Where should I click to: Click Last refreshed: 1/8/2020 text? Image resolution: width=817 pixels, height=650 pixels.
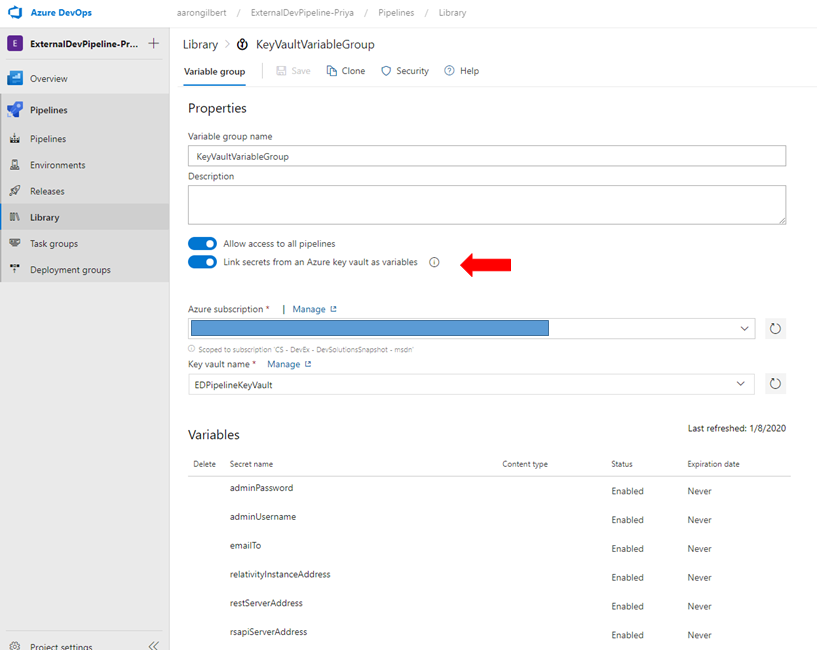tap(737, 428)
